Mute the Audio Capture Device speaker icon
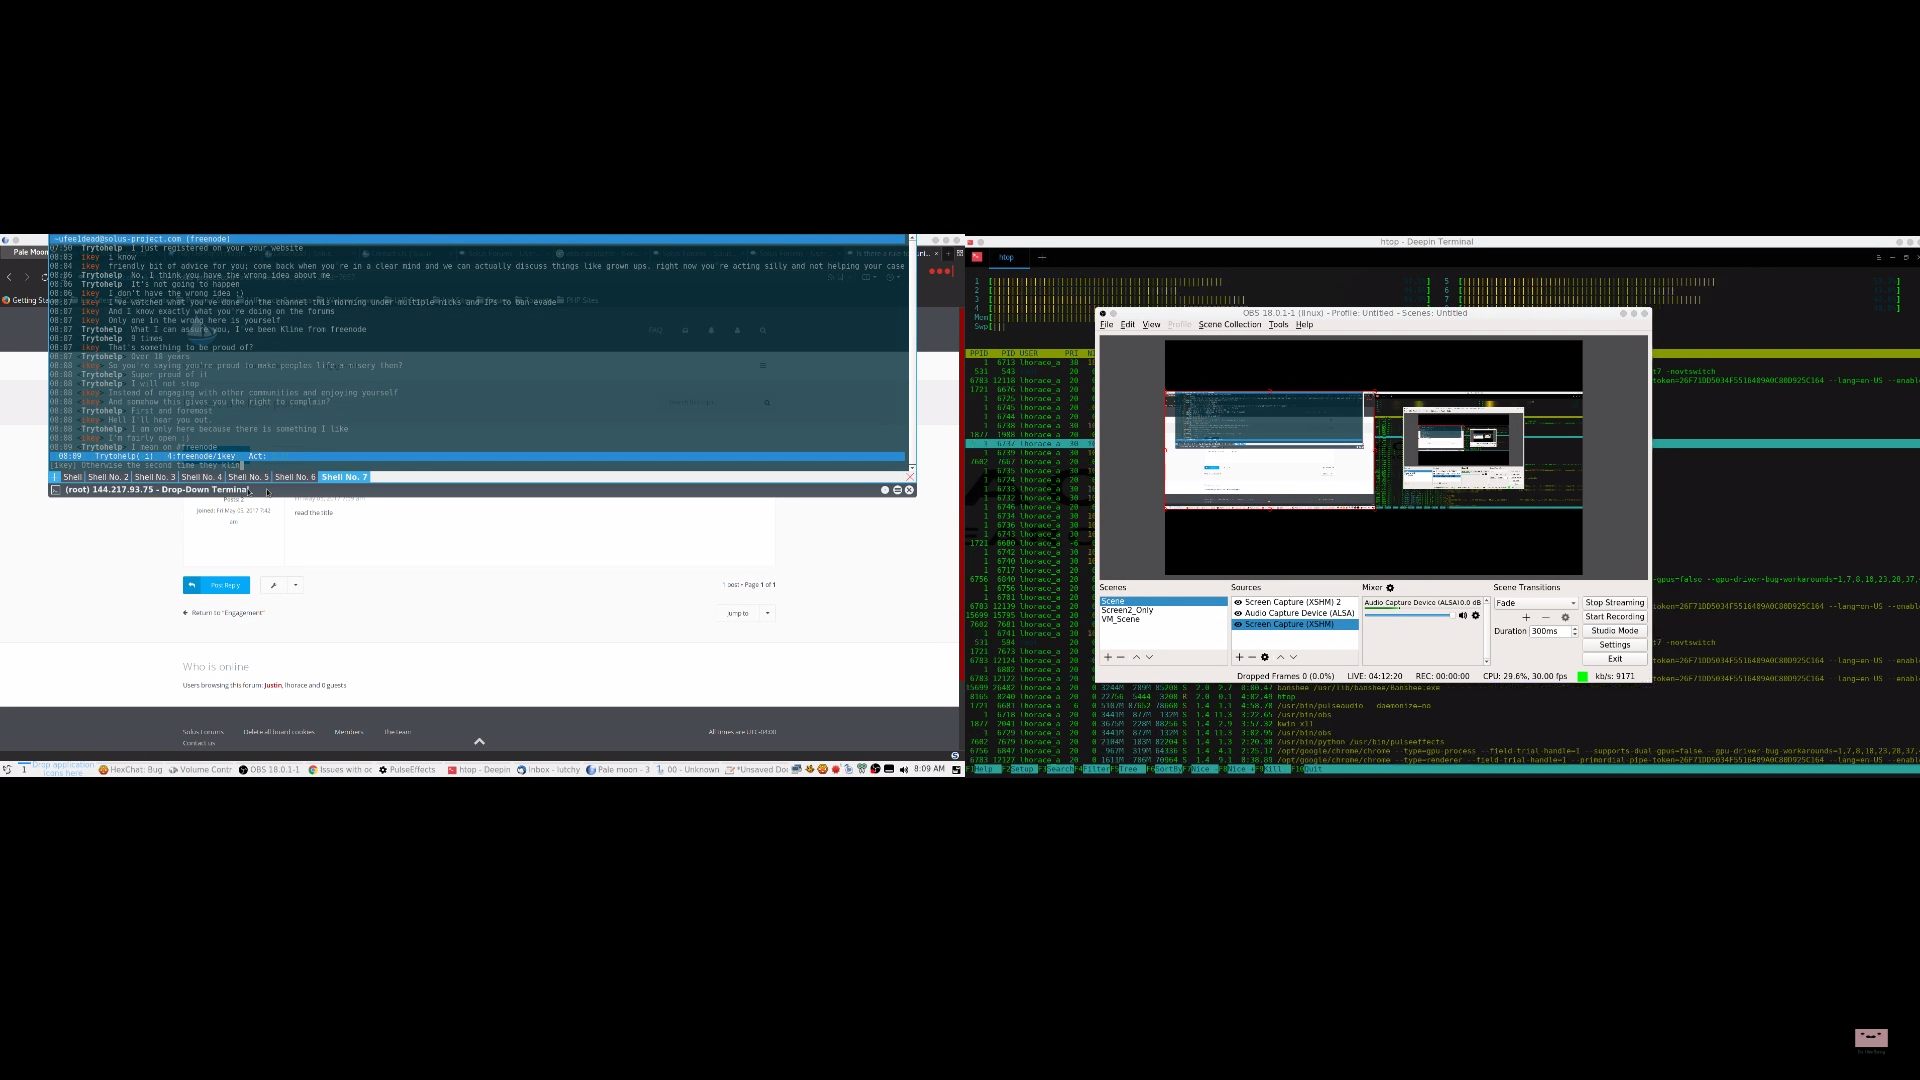1920x1080 pixels. click(x=1462, y=615)
